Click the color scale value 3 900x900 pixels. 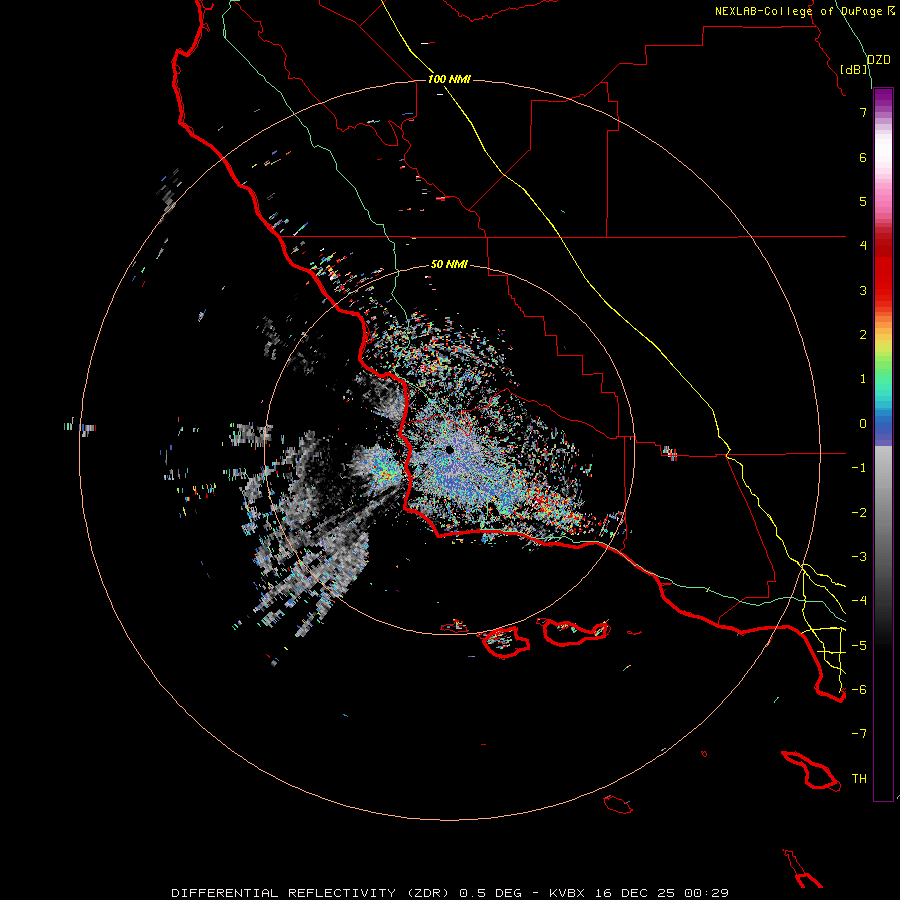(x=863, y=290)
